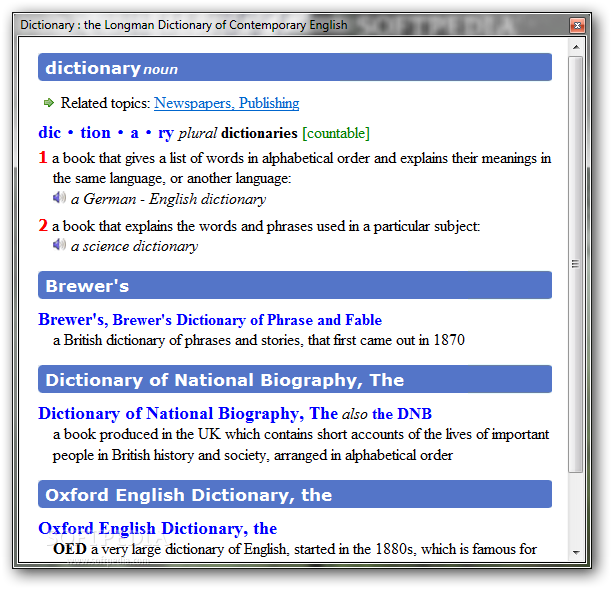The height and width of the screenshot is (589, 612).
Task: Click the text 'people in British history and society'
Action: (x=161, y=455)
